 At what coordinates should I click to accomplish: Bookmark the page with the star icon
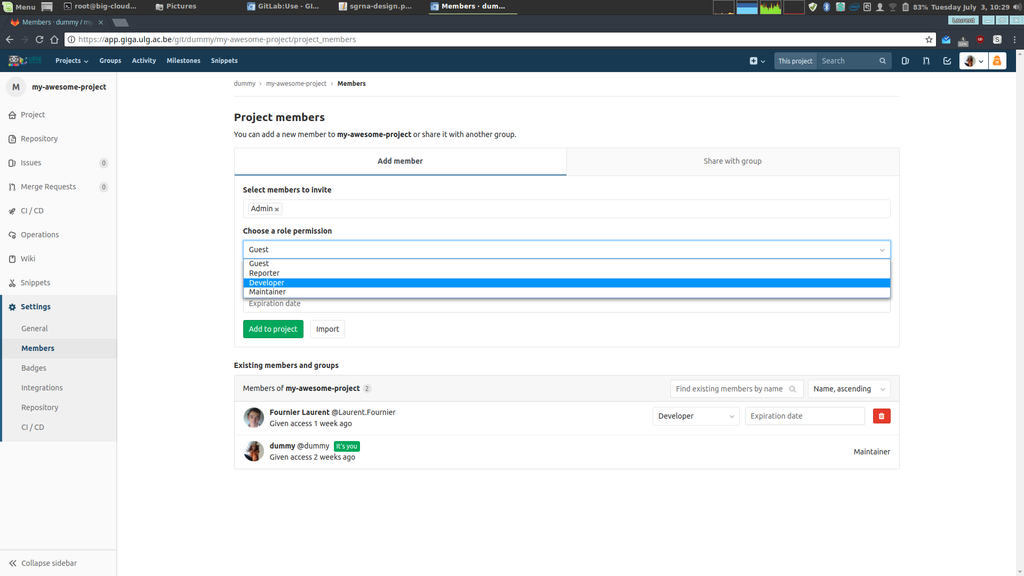coord(929,39)
